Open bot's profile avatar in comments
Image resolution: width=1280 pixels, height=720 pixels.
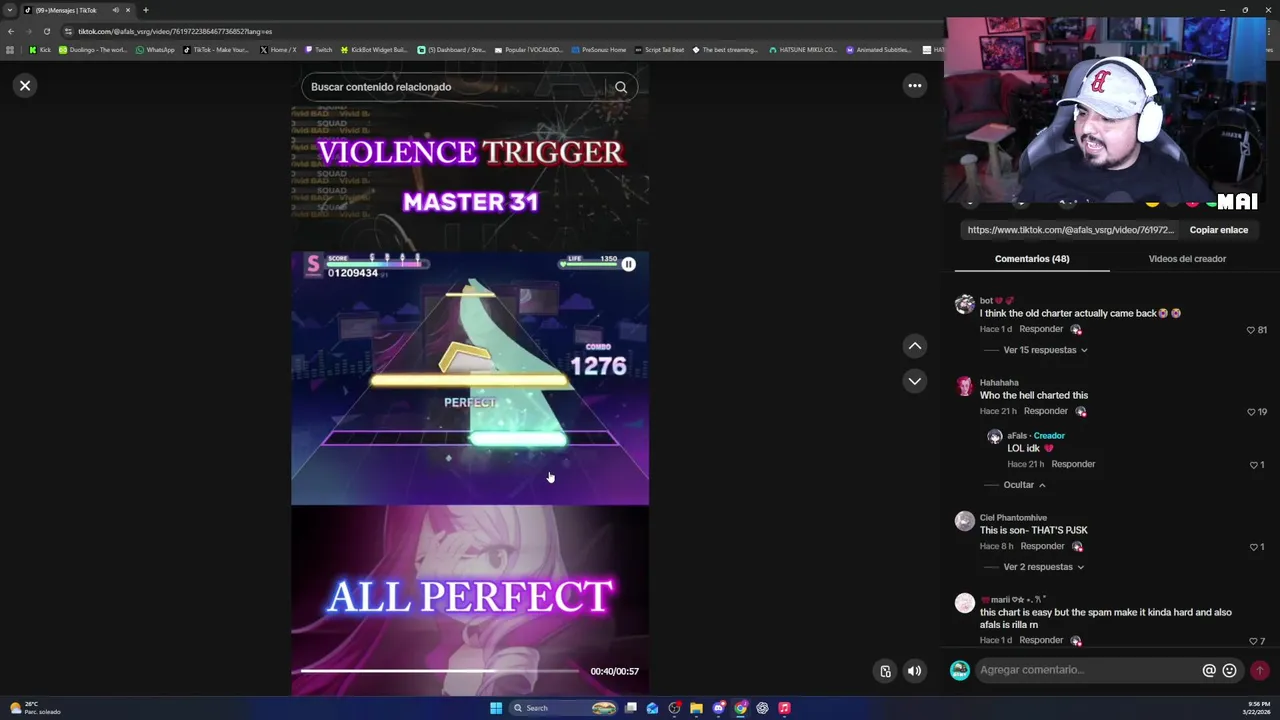pyautogui.click(x=964, y=304)
